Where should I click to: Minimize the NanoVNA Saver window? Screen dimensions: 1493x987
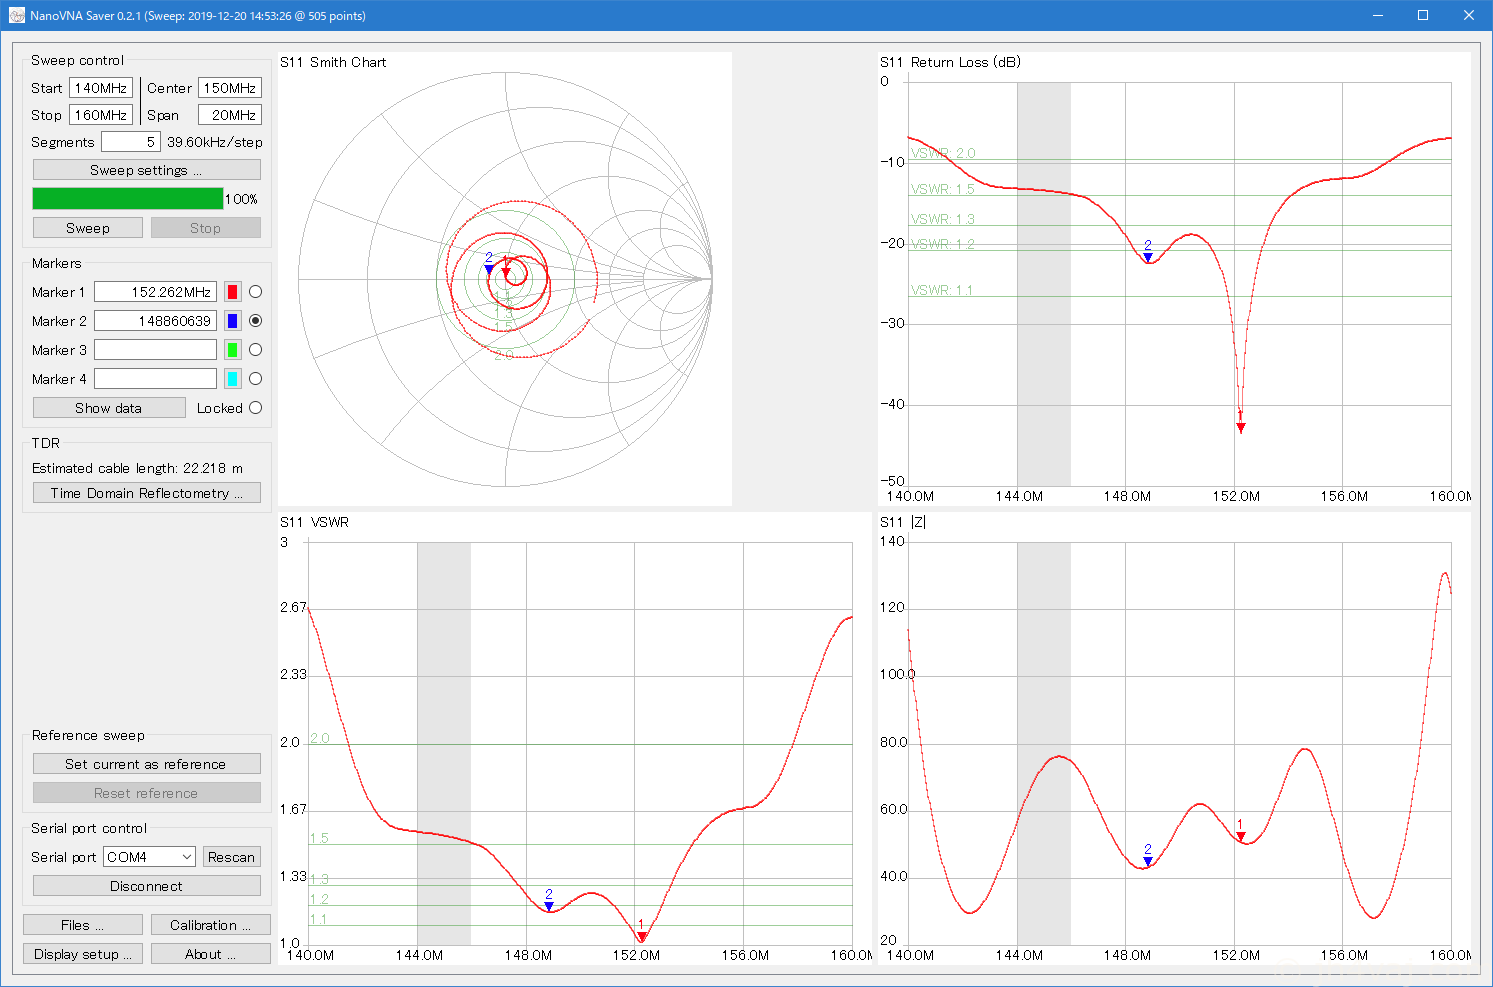1377,15
